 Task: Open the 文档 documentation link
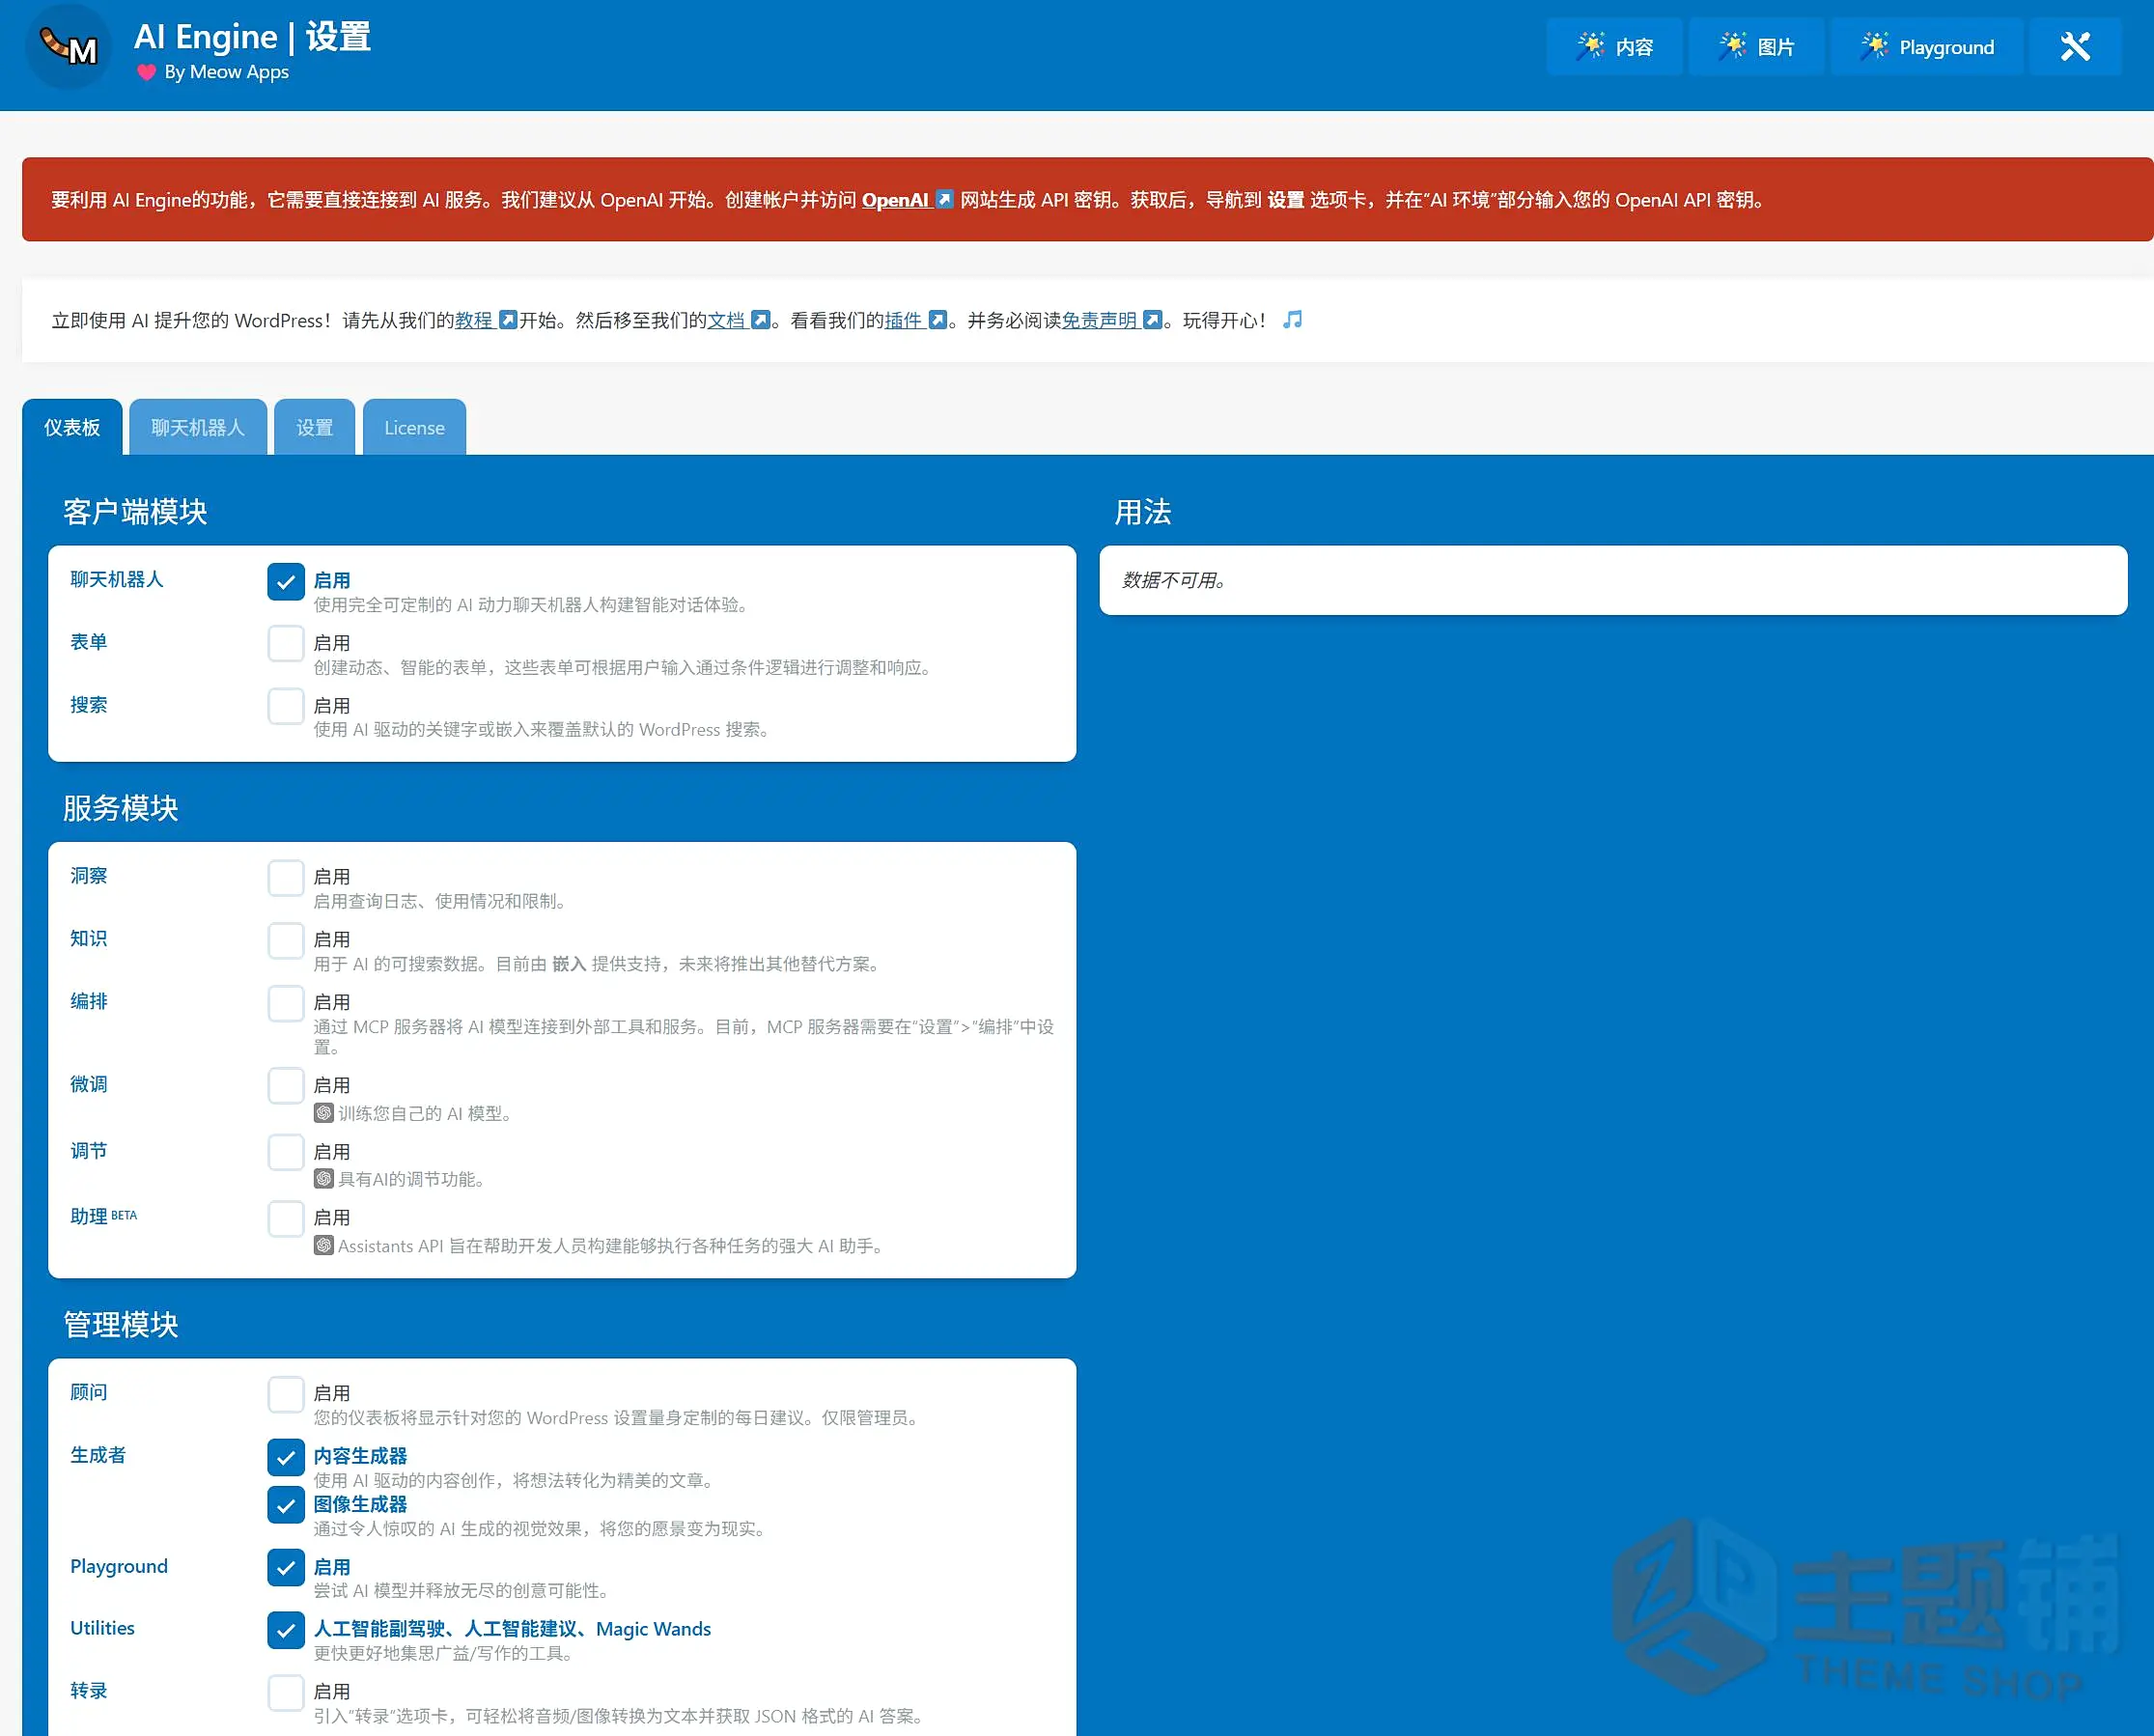pos(727,320)
